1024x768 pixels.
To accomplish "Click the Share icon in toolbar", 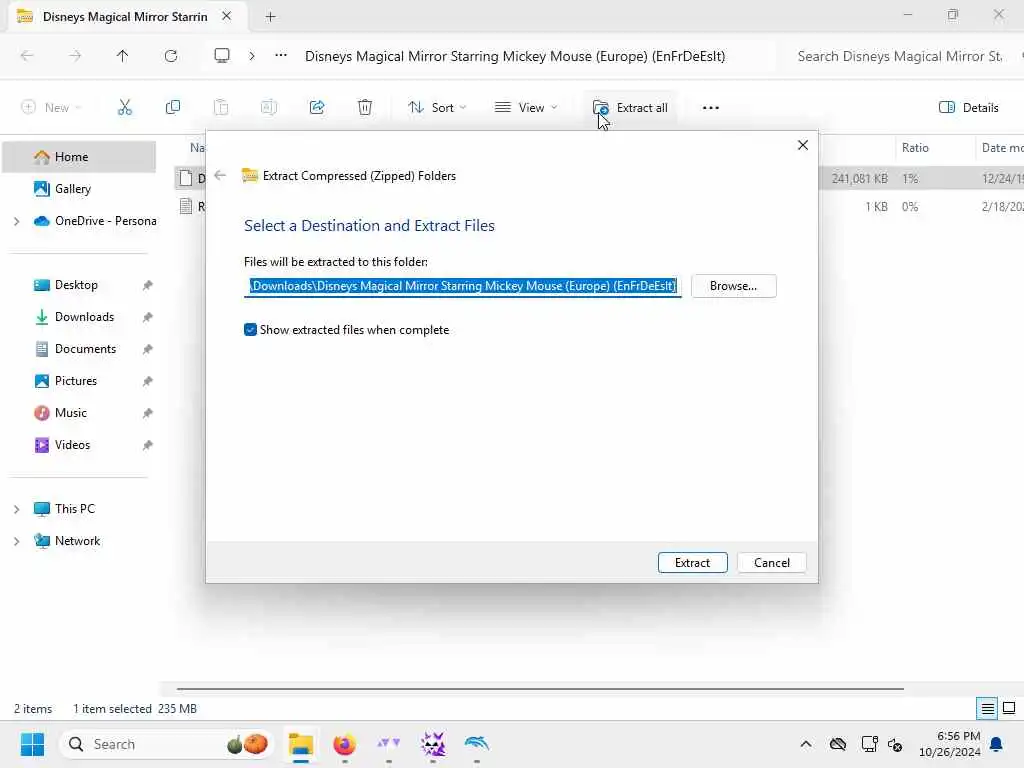I will pos(317,107).
